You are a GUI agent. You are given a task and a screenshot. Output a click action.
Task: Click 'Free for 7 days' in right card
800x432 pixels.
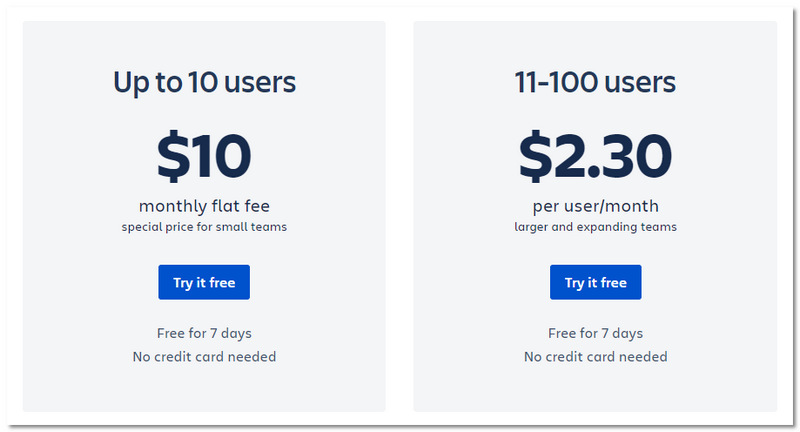pyautogui.click(x=595, y=333)
